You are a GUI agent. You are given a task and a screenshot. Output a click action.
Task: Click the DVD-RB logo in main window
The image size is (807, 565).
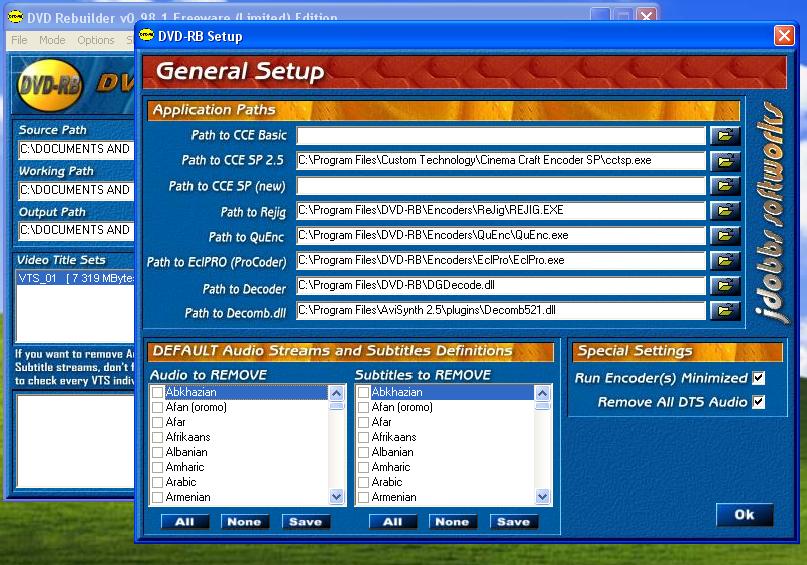pos(50,85)
